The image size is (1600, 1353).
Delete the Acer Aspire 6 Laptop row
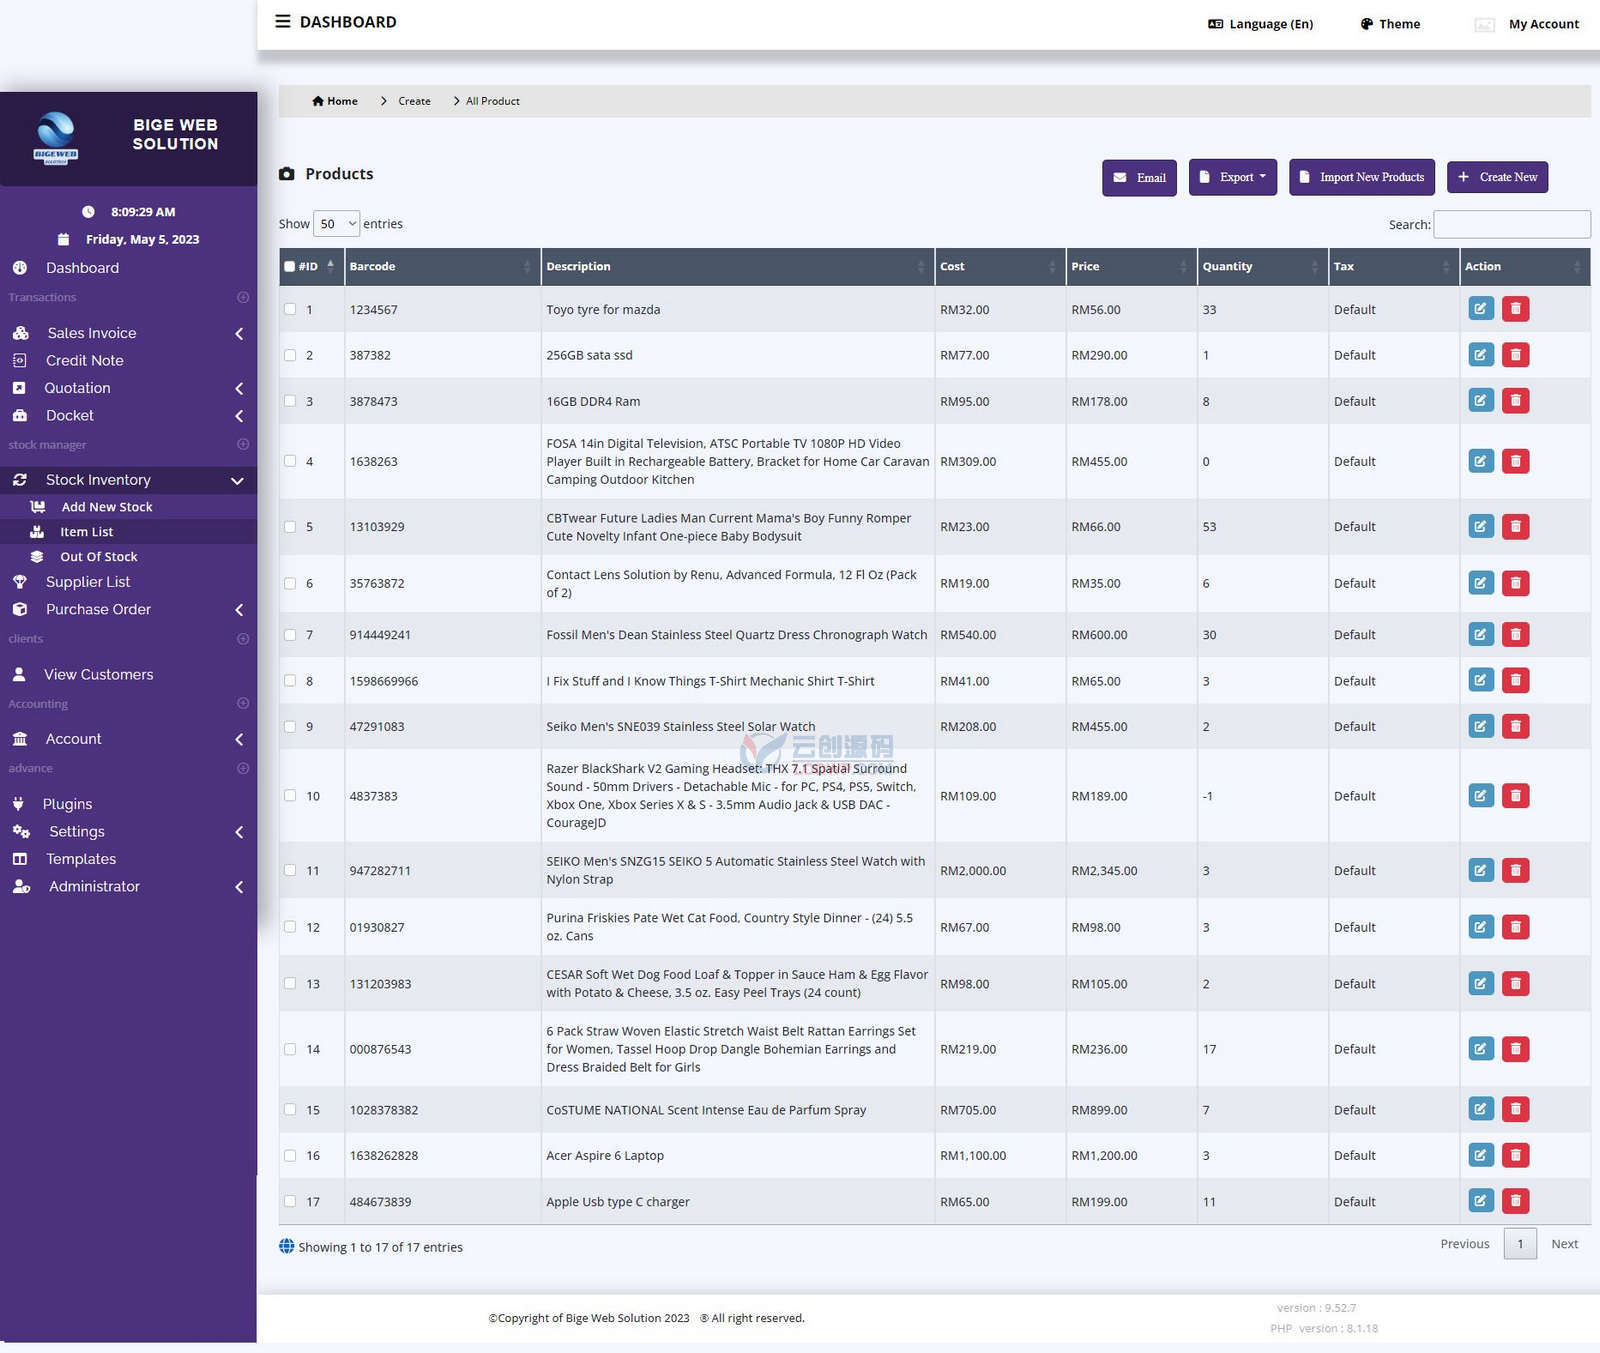coord(1516,1155)
